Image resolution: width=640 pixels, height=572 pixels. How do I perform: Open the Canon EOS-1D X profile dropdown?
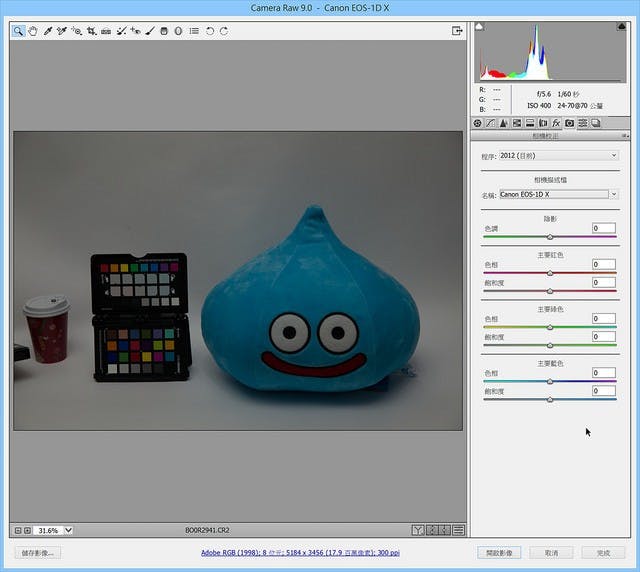pyautogui.click(x=558, y=194)
